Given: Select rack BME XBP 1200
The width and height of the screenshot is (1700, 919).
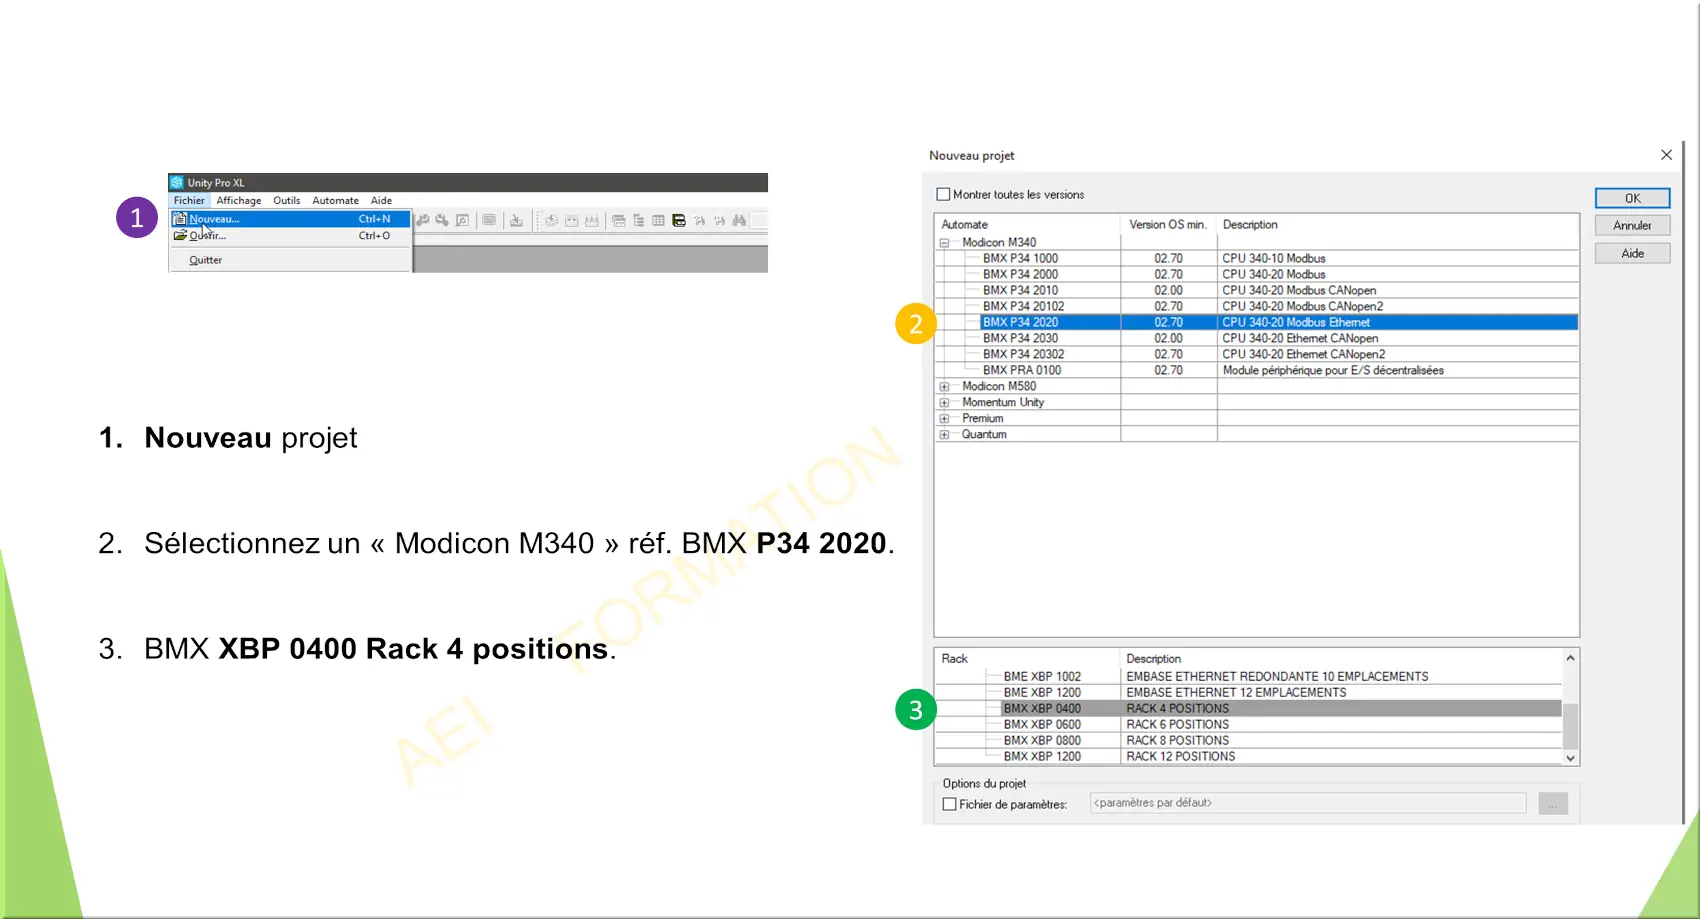Looking at the screenshot, I should (1042, 693).
